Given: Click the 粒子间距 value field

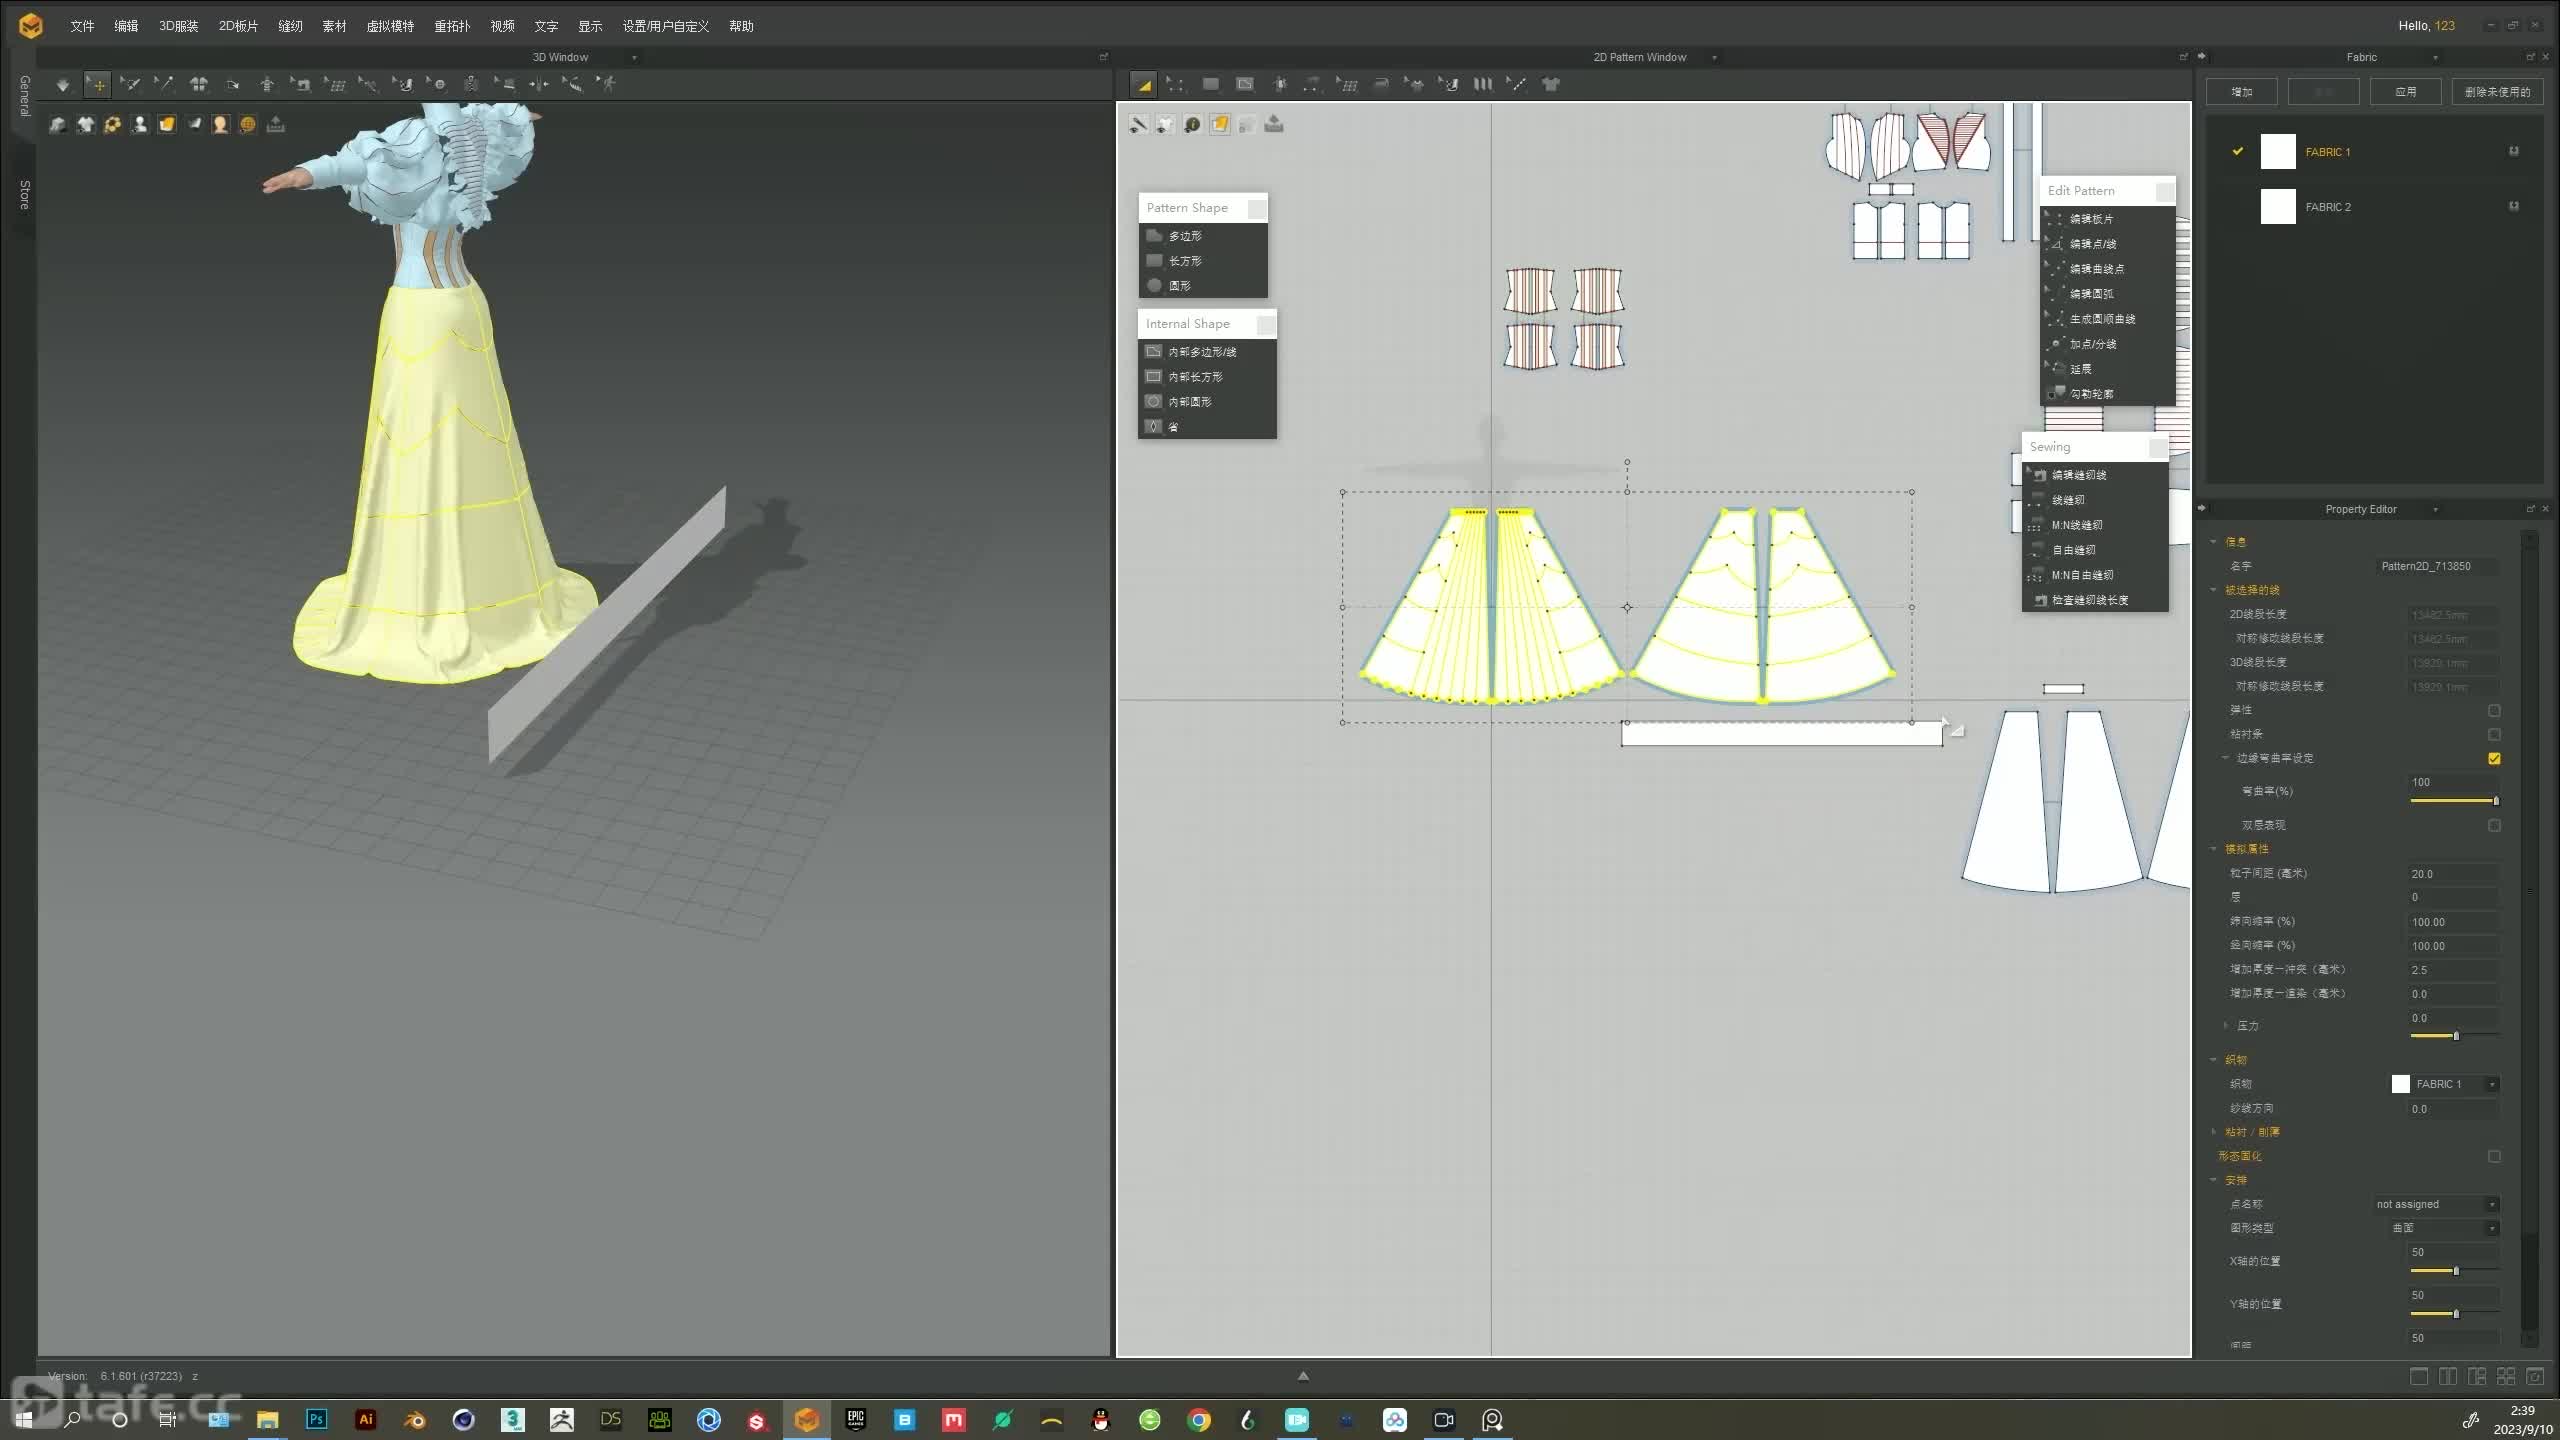Looking at the screenshot, I should click(2453, 873).
